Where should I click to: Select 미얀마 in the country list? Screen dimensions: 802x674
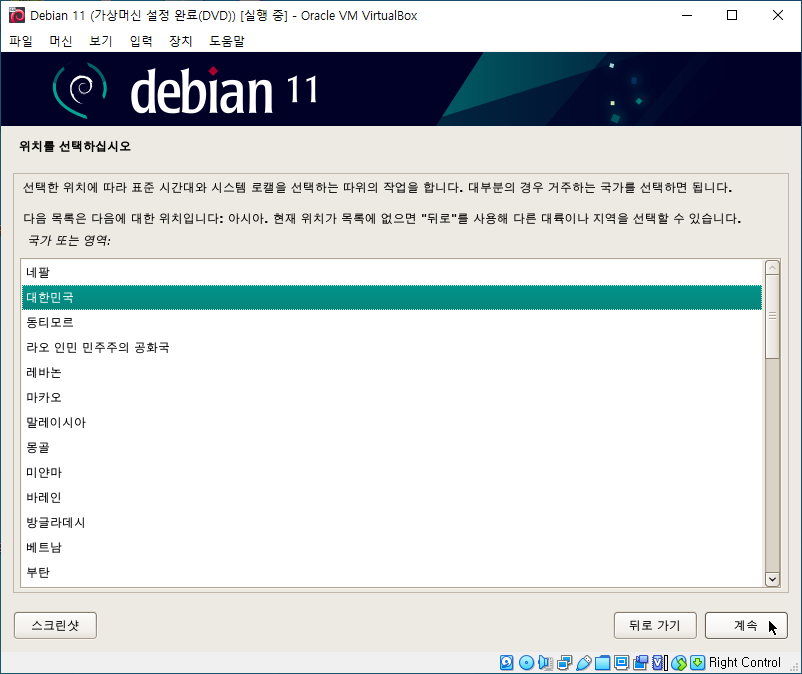pos(392,473)
